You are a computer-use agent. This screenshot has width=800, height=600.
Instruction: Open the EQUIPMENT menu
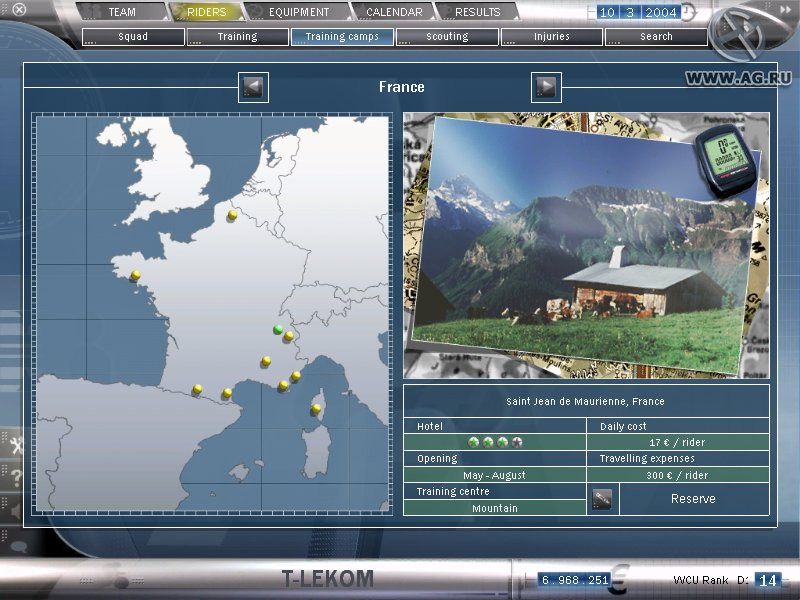299,12
